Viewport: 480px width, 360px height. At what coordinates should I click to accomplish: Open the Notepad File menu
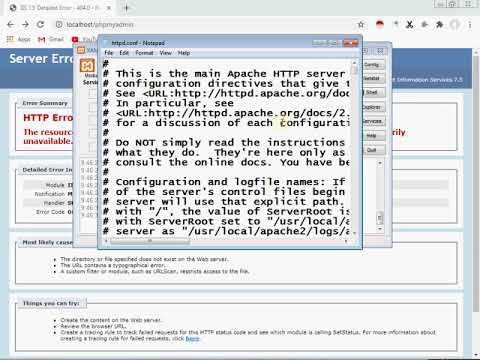tap(109, 53)
